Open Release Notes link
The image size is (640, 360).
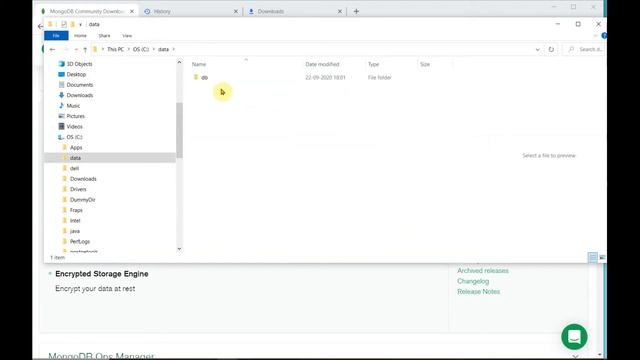click(478, 291)
